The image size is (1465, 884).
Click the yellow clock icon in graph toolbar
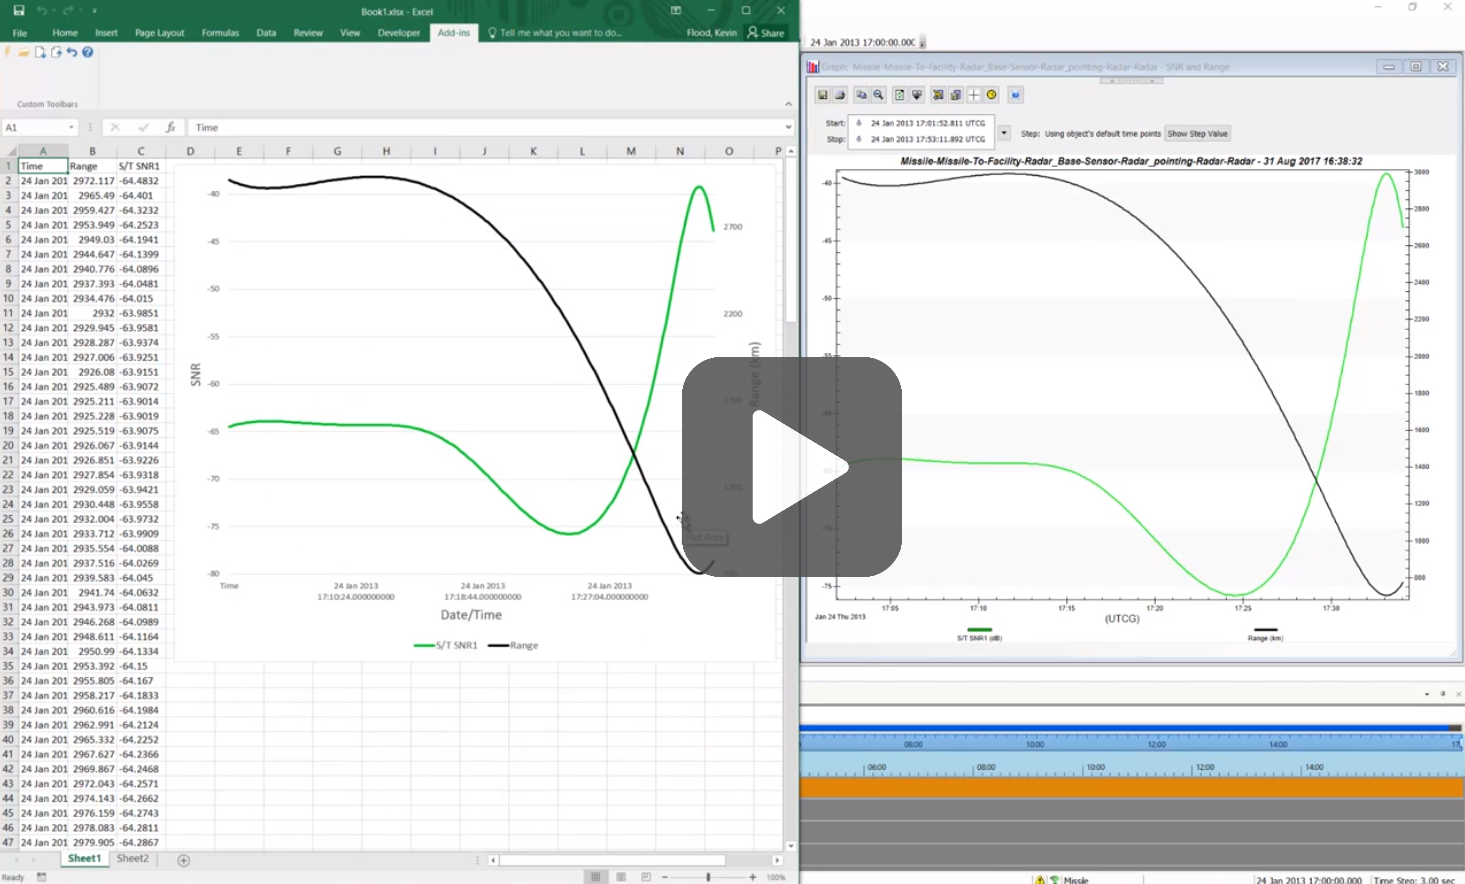click(992, 95)
